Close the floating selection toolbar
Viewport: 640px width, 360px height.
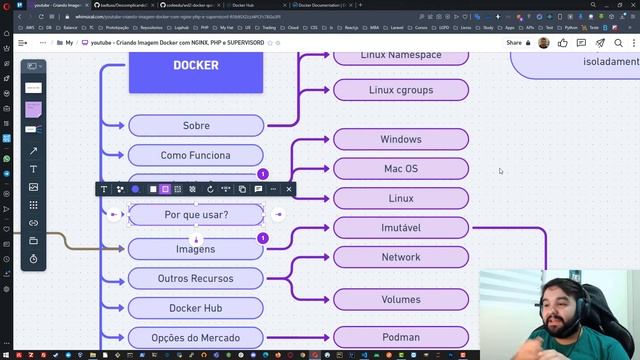tap(289, 189)
